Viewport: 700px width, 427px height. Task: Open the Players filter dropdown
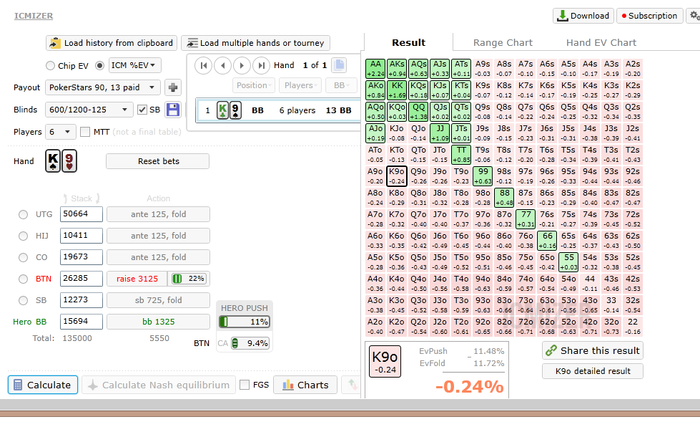pyautogui.click(x=300, y=85)
